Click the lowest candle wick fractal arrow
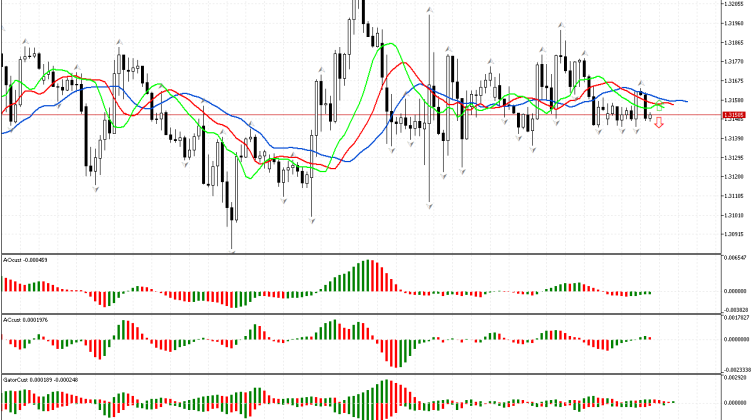 (x=232, y=252)
